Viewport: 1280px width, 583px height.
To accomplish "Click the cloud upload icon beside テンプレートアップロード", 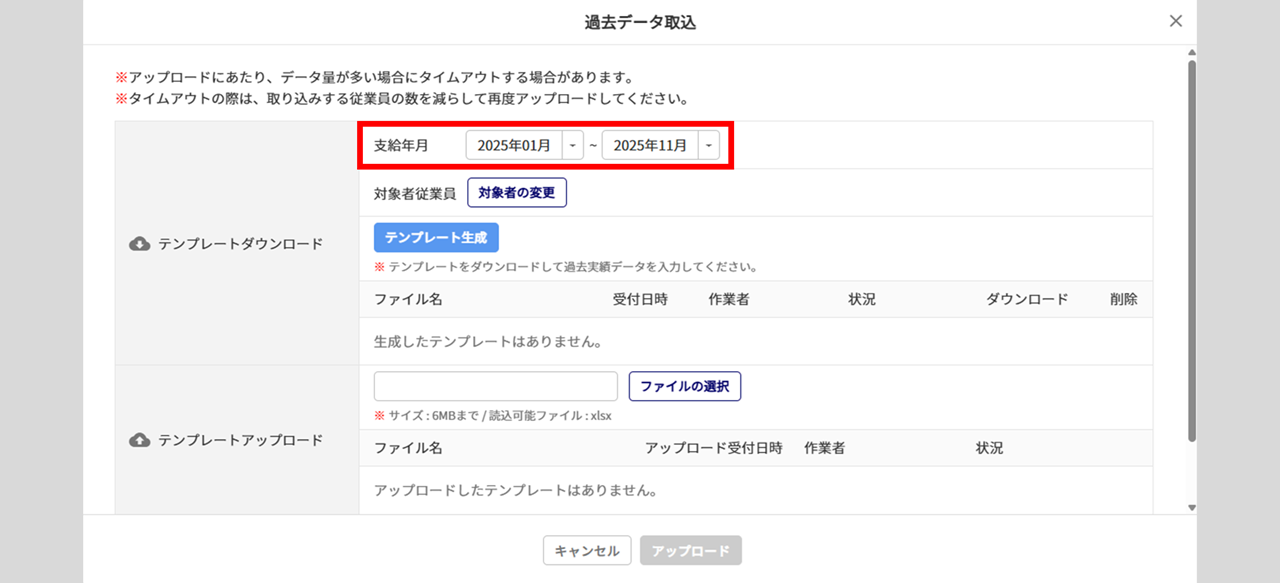I will pos(140,440).
